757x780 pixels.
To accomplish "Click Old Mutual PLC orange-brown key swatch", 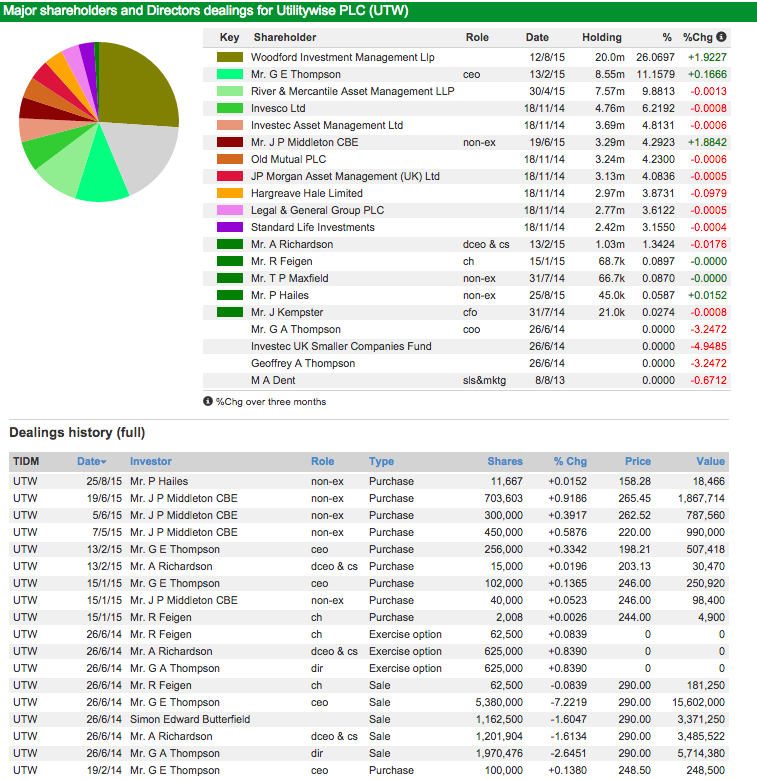I will pos(230,159).
